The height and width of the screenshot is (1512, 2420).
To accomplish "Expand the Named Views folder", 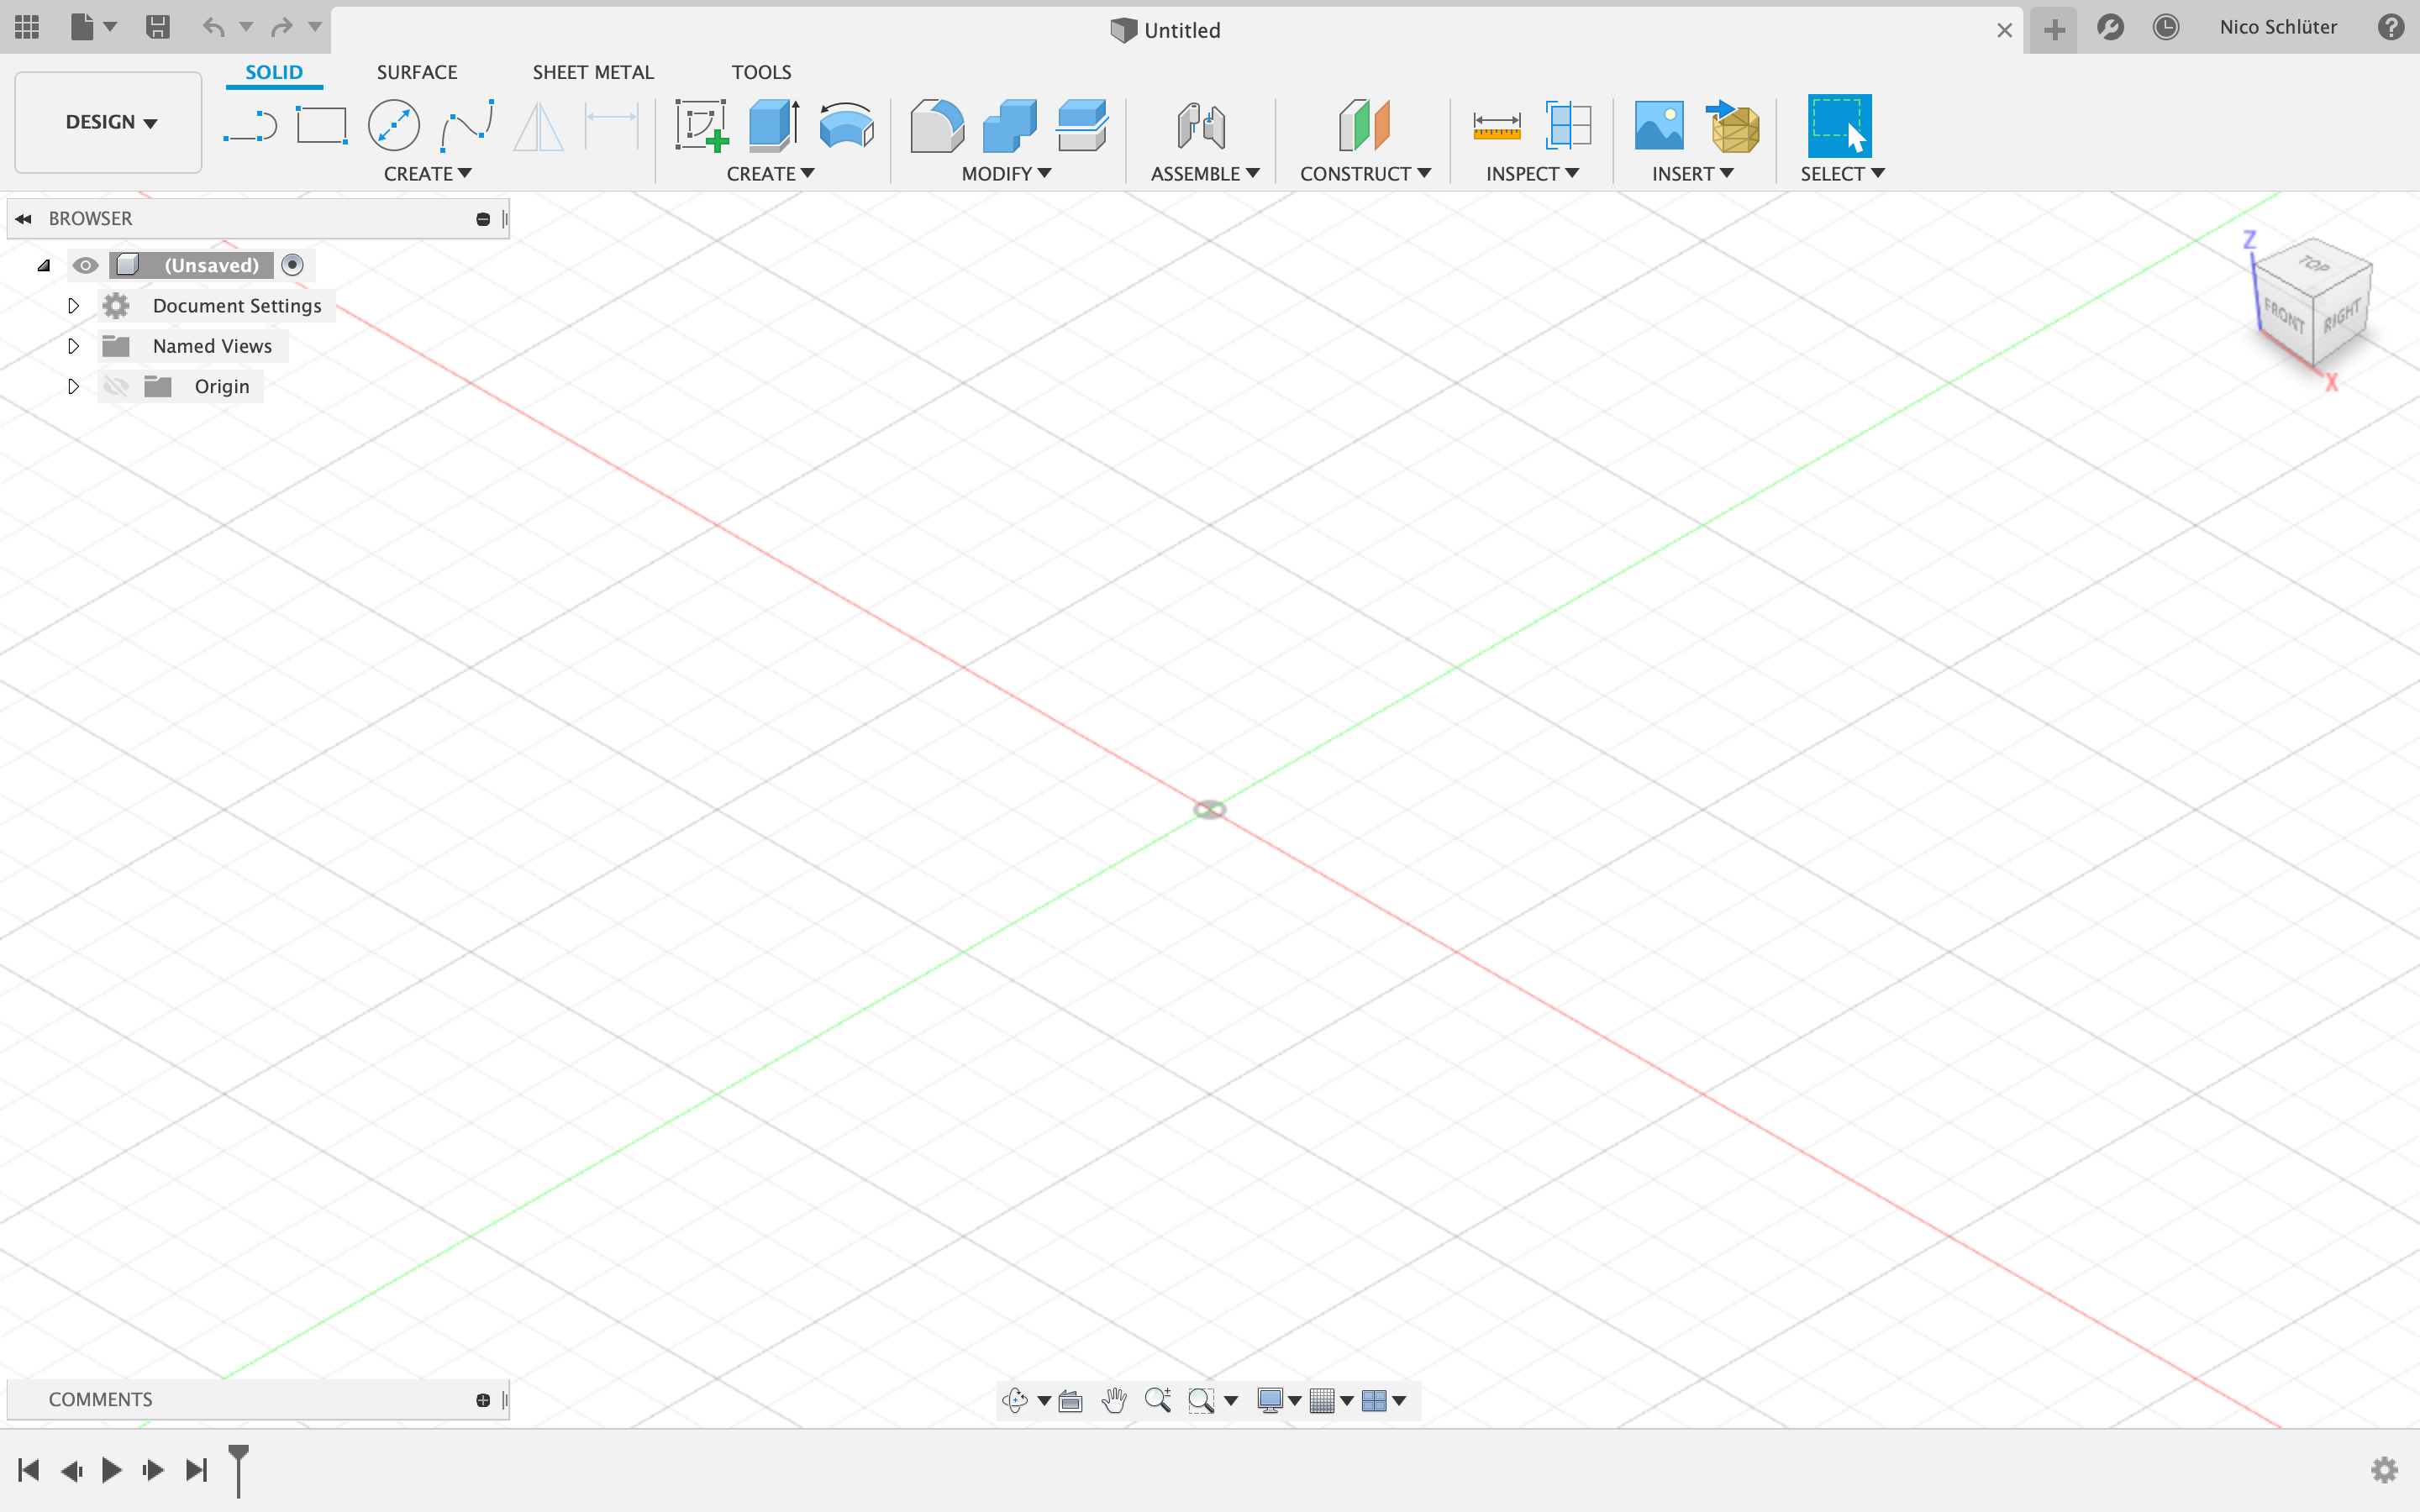I will coord(73,346).
